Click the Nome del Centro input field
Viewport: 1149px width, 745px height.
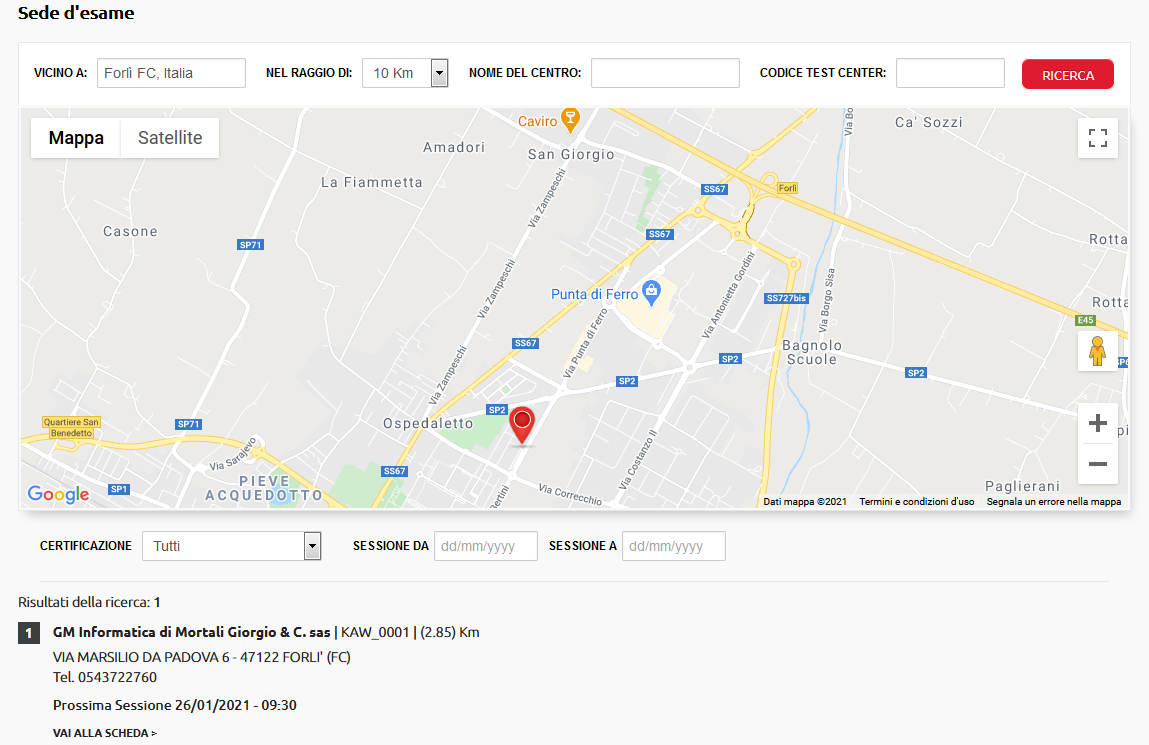(x=665, y=73)
